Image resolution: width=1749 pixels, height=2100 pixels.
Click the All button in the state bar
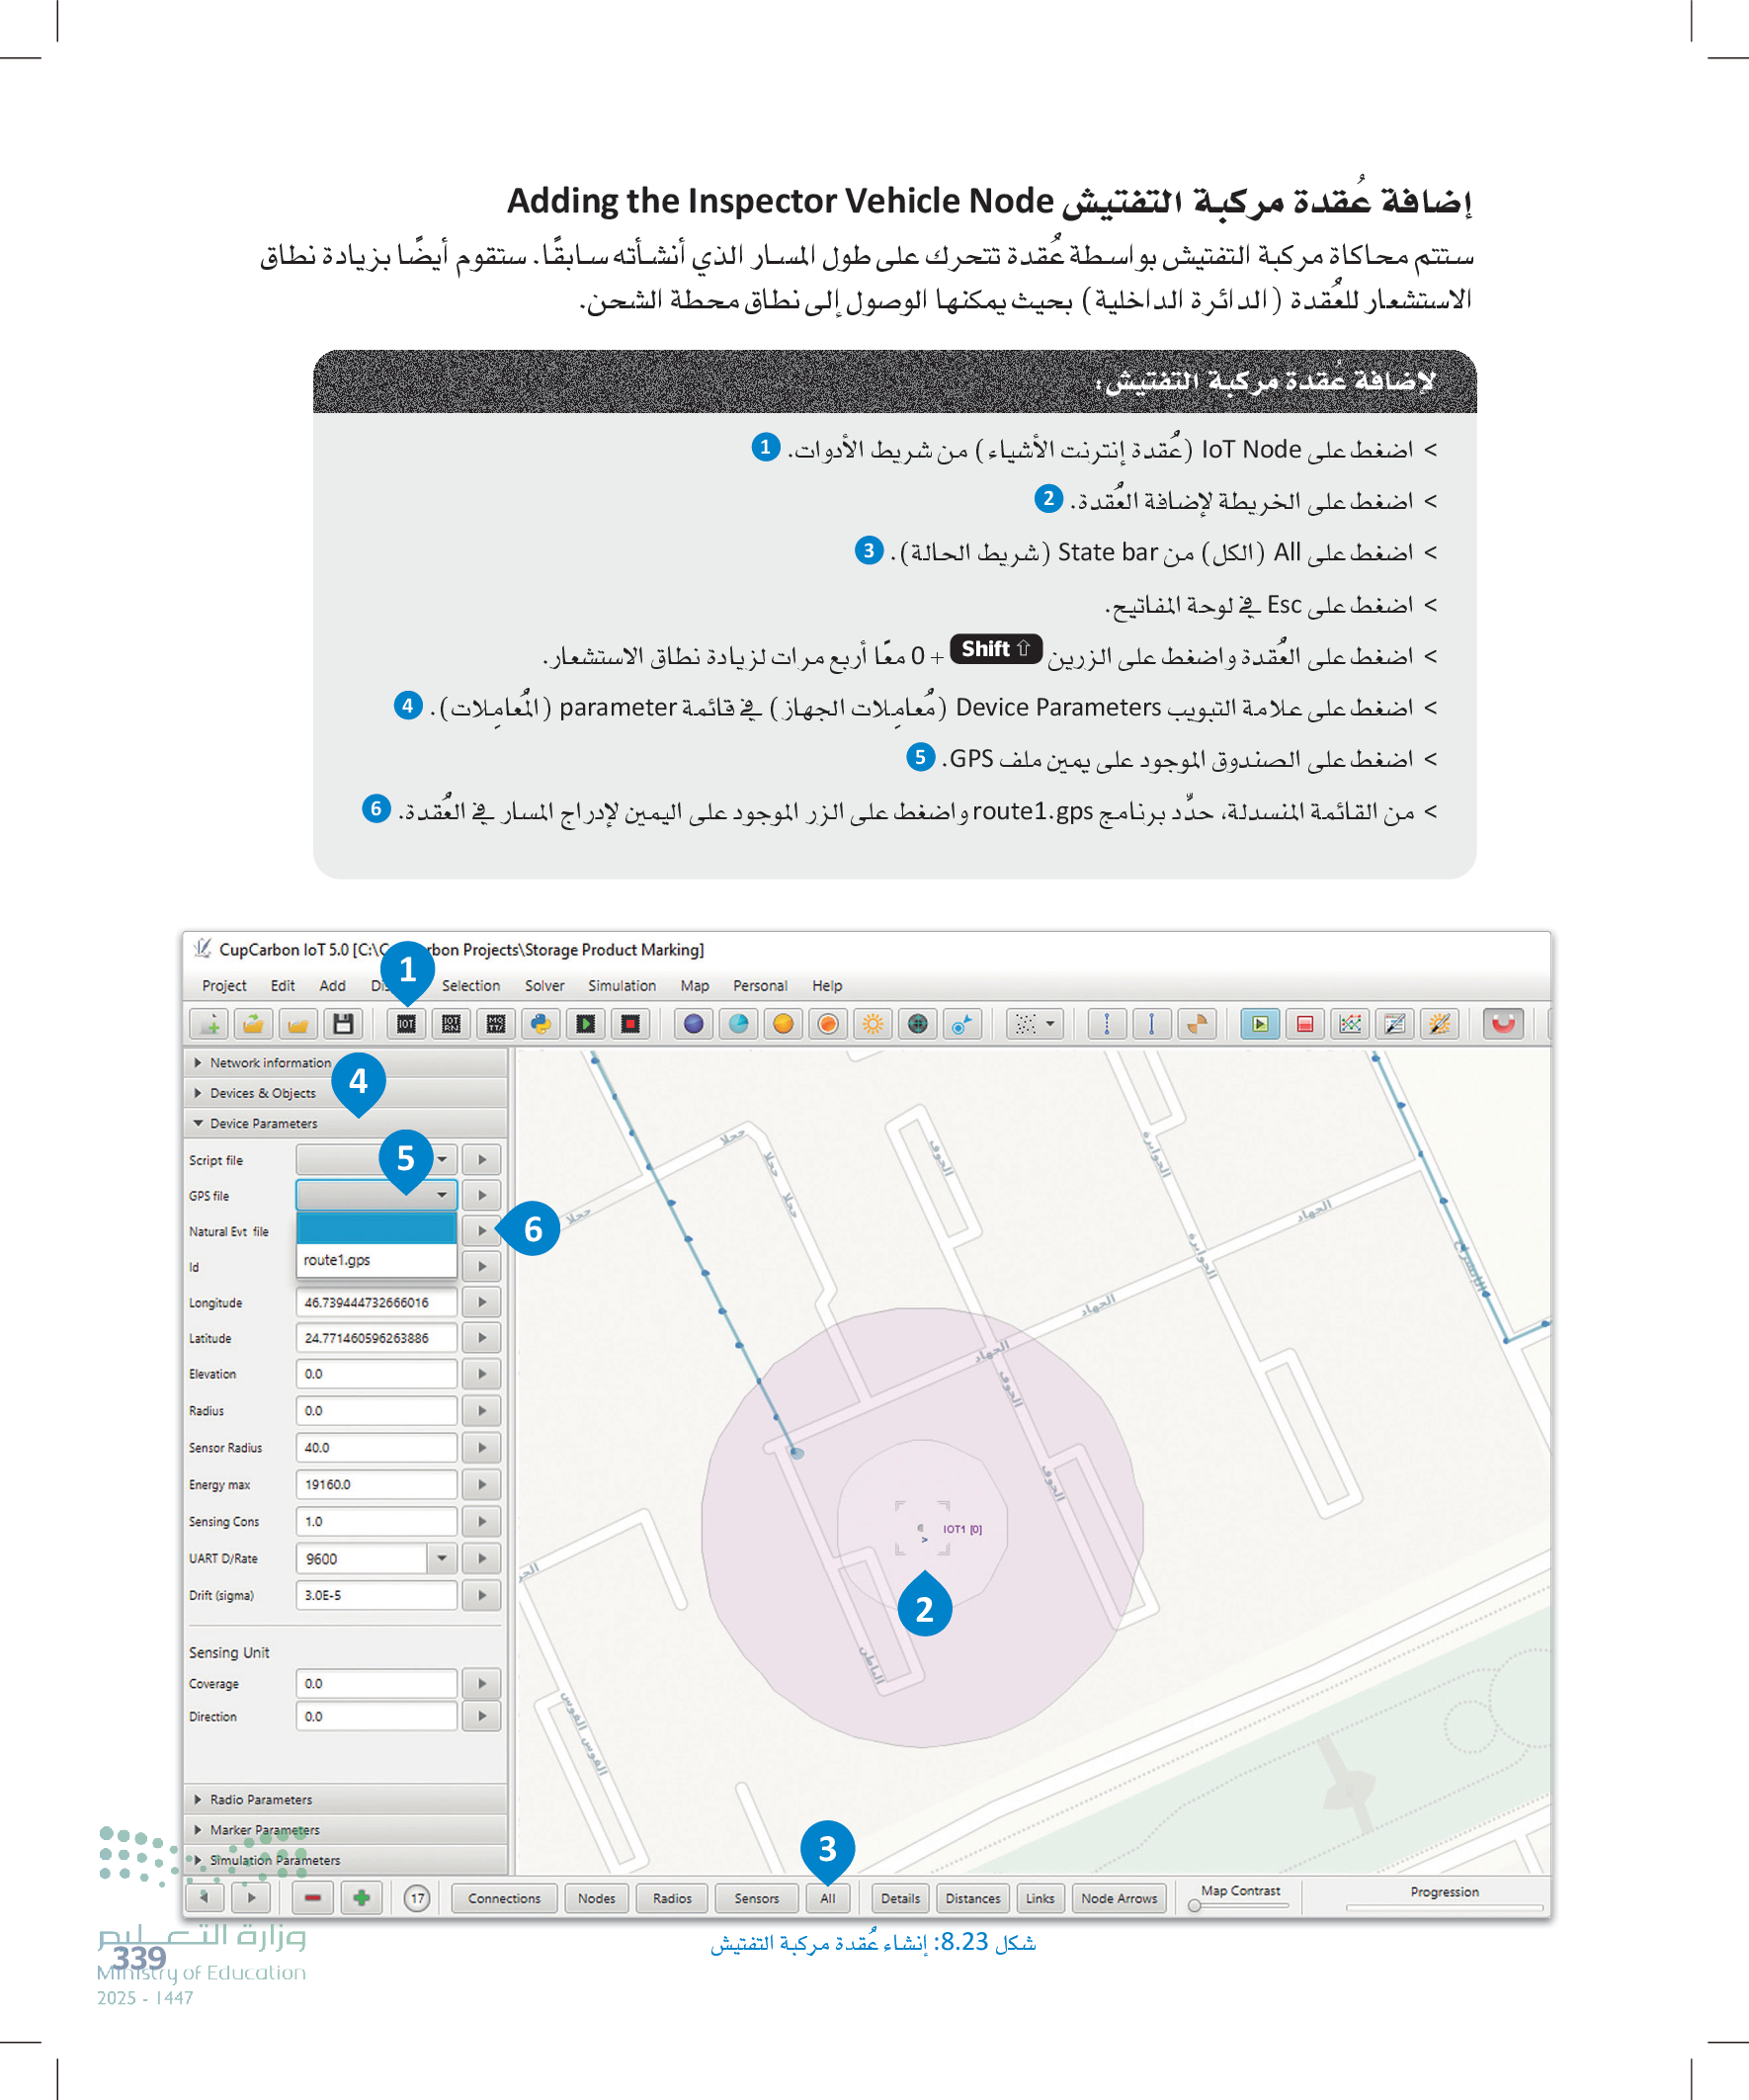click(827, 1898)
